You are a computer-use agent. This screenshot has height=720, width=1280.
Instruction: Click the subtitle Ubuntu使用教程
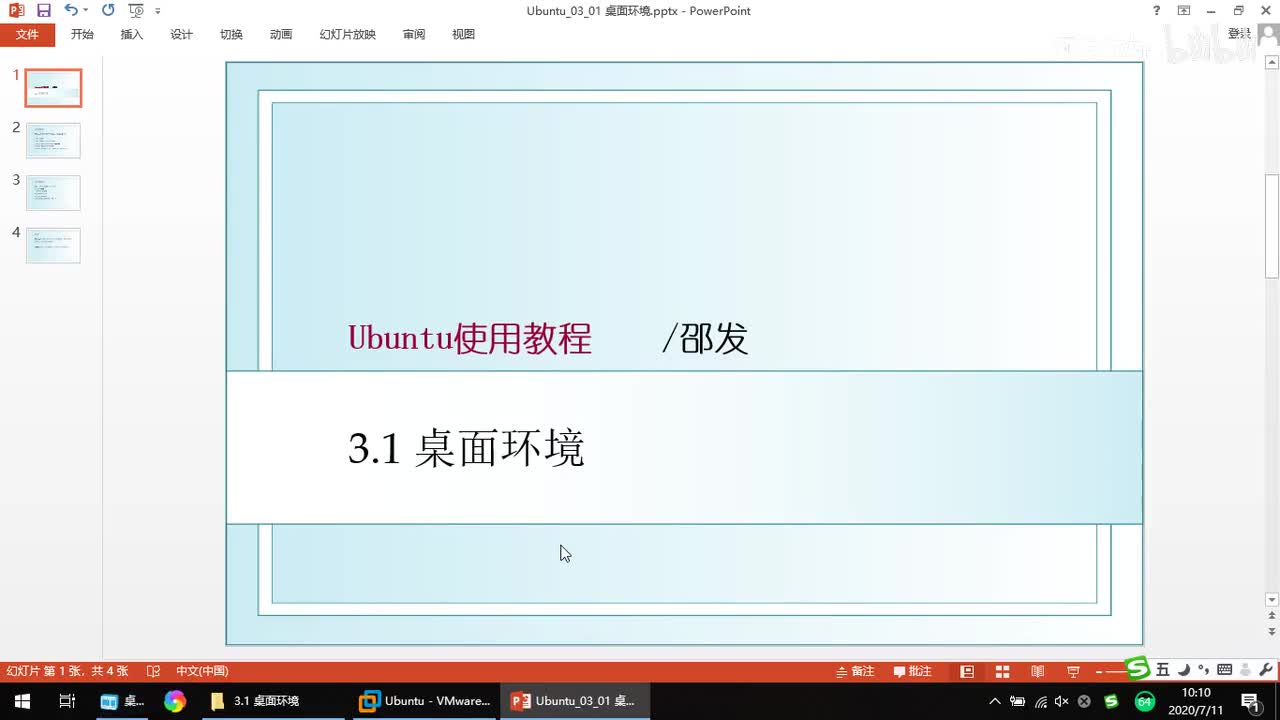470,339
